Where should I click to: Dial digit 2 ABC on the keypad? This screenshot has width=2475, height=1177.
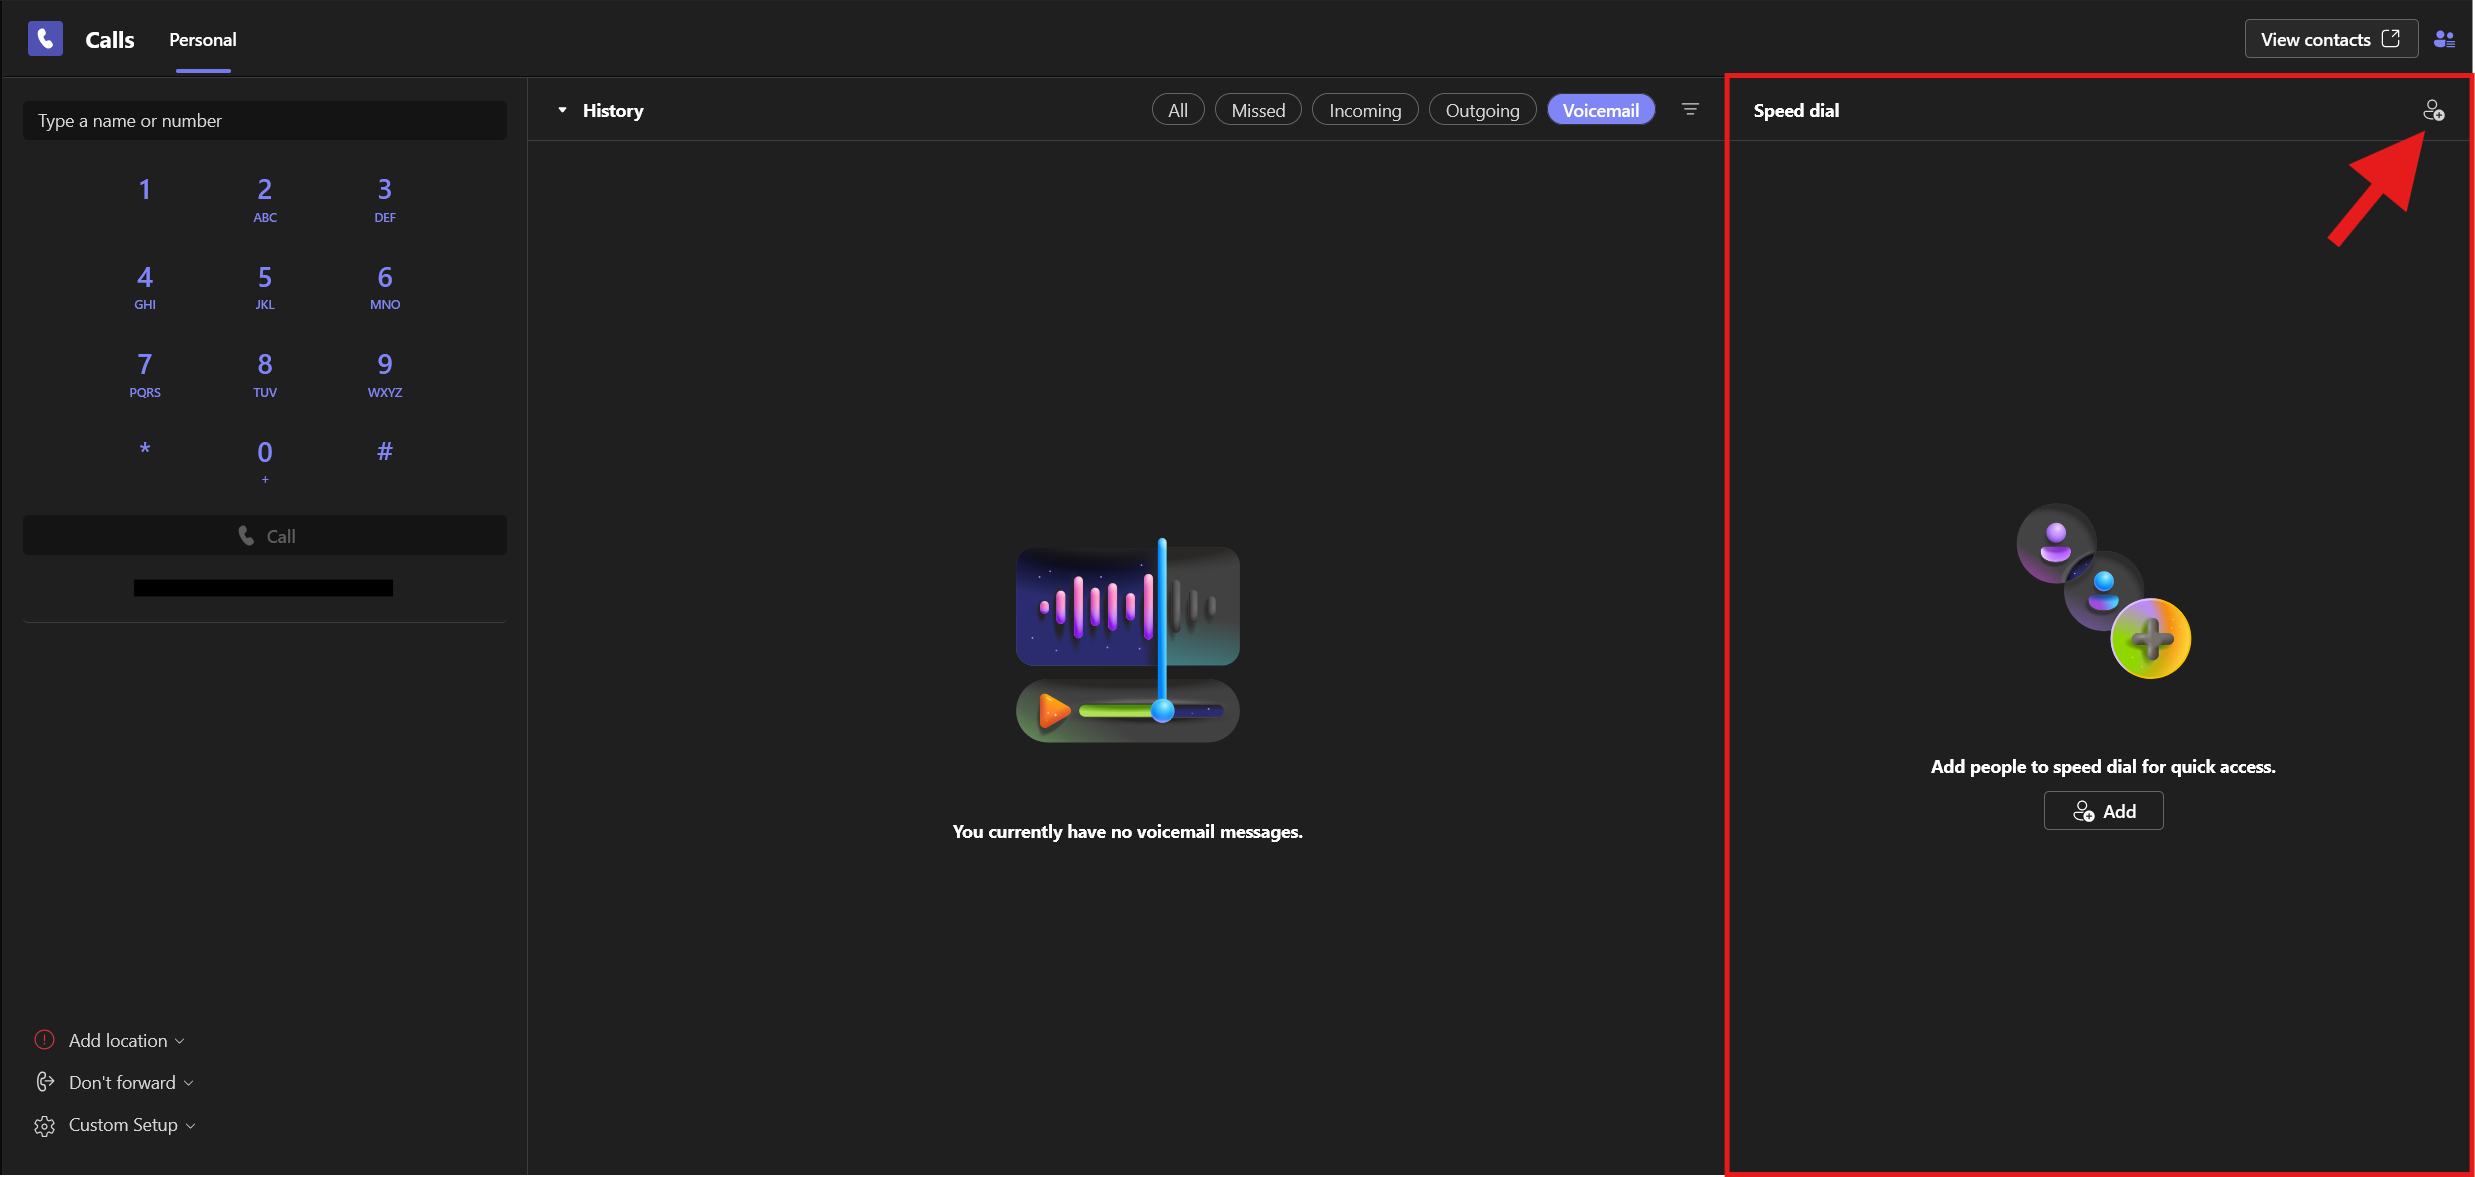click(265, 199)
